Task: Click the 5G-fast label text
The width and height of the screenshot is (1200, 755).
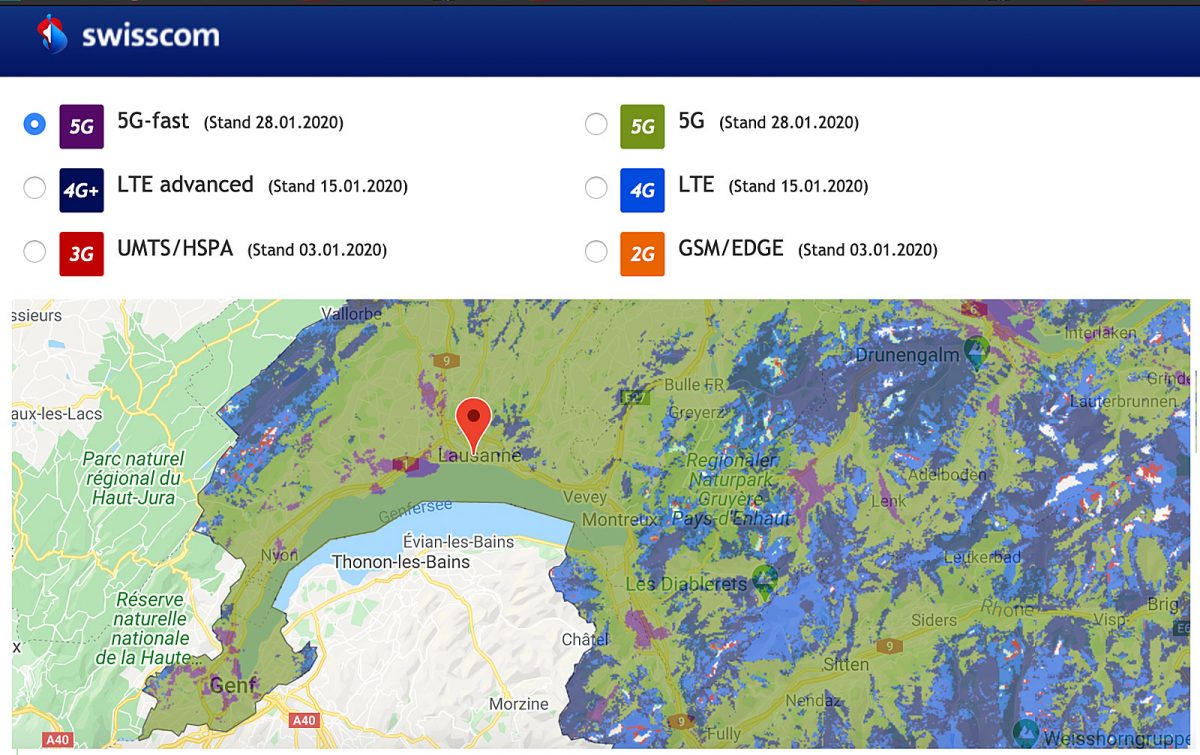Action: [x=153, y=121]
